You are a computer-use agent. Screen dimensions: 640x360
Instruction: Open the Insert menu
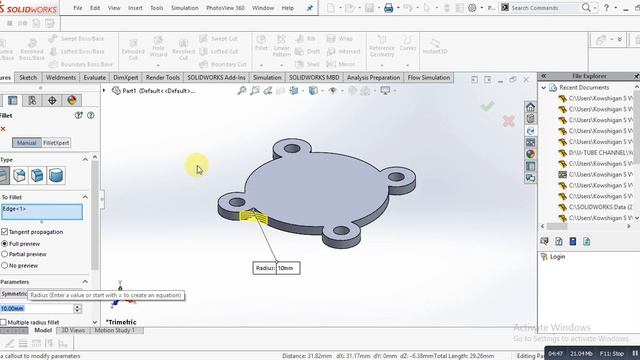click(135, 8)
